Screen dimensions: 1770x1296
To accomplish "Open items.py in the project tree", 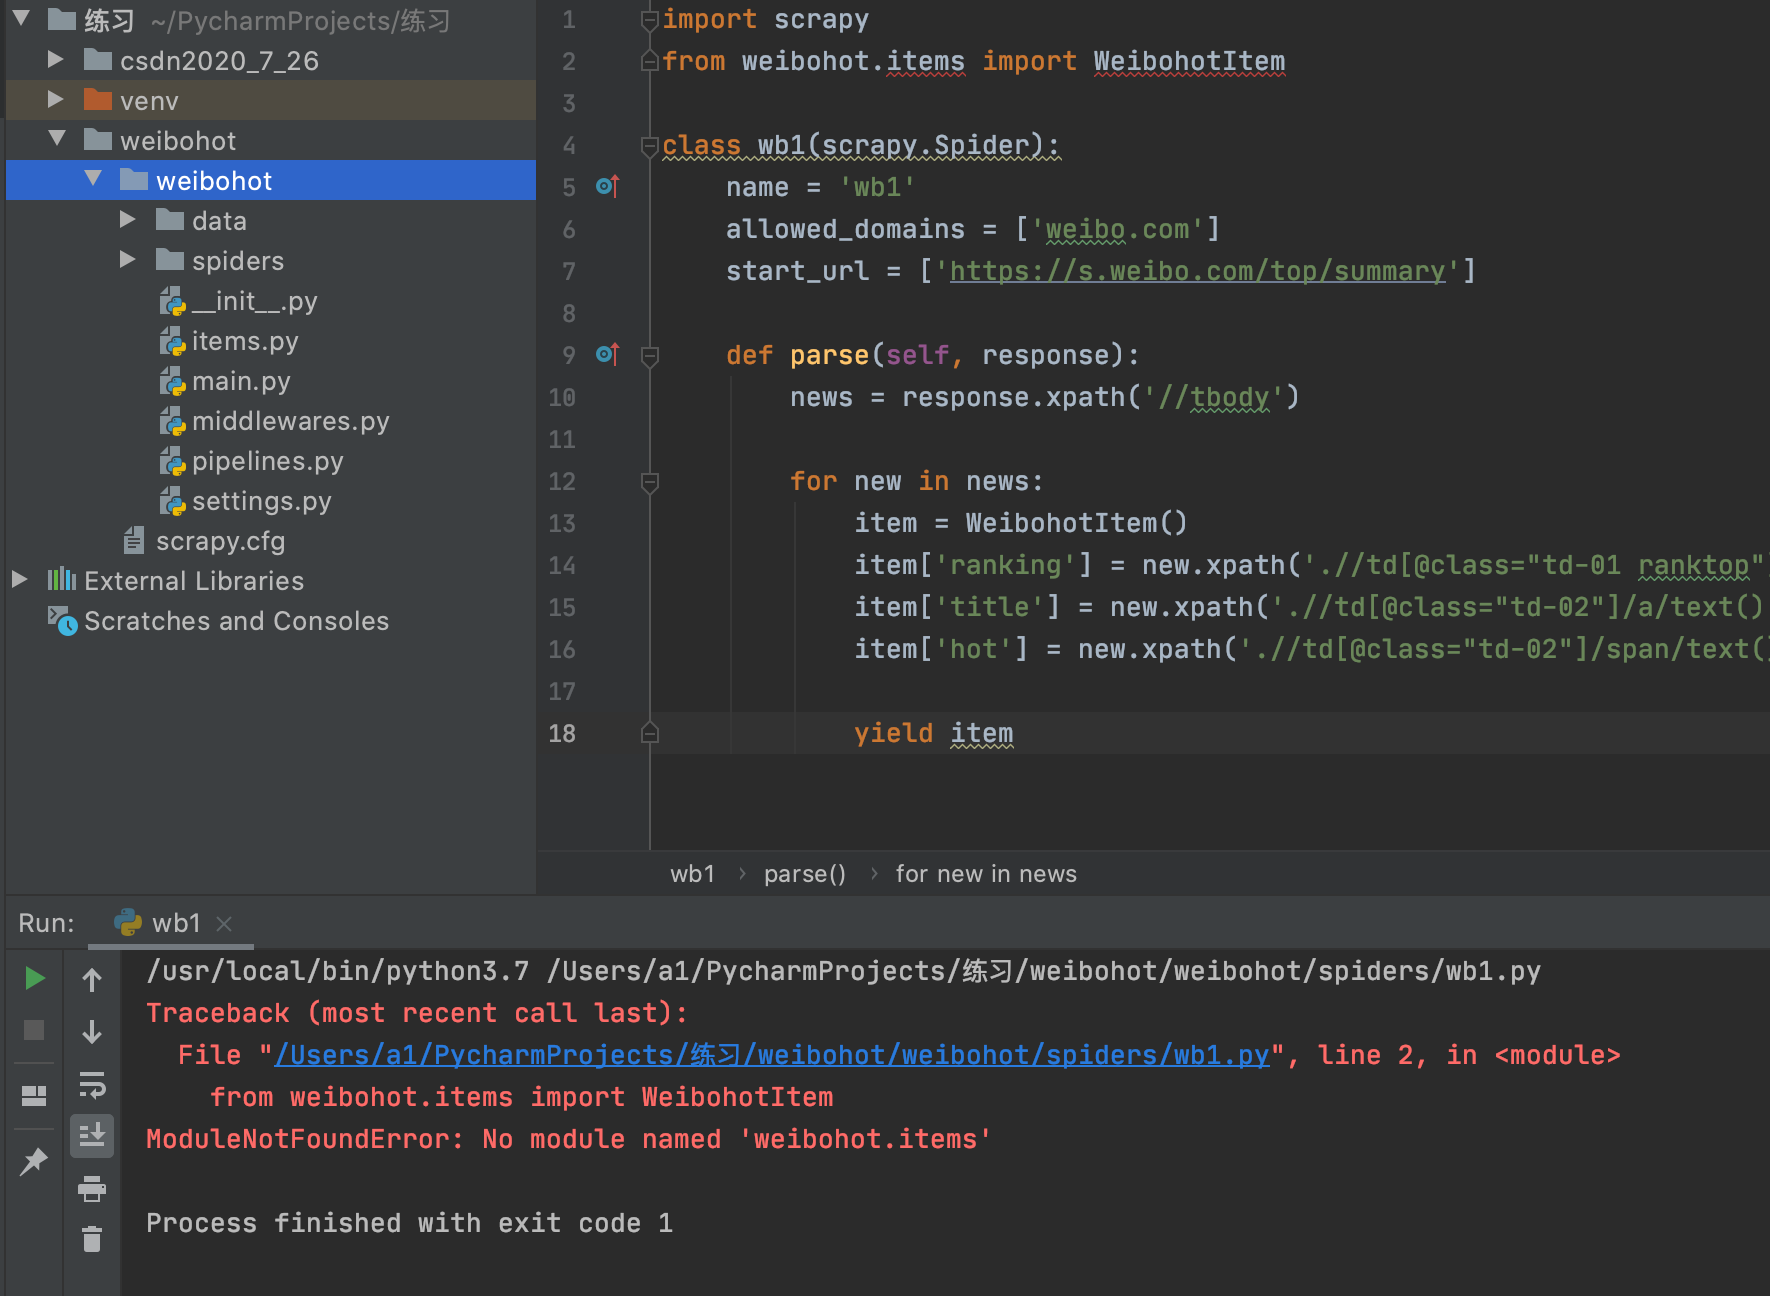I will [x=245, y=341].
